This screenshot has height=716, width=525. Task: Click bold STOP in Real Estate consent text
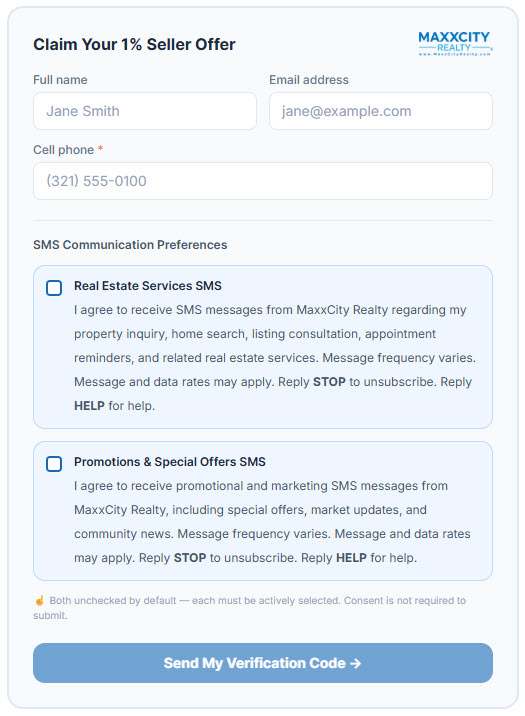tap(329, 382)
